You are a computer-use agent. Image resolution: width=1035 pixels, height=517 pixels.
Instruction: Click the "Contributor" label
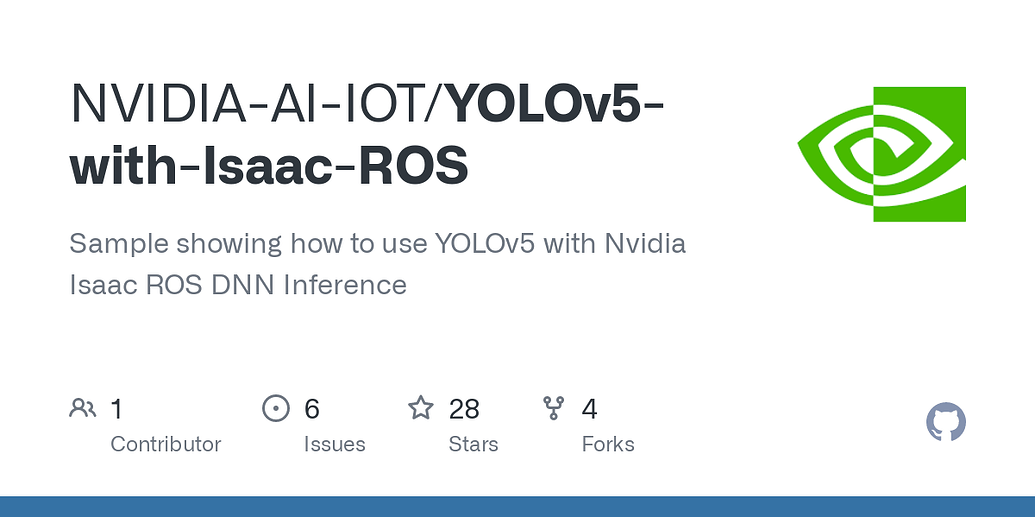[165, 444]
